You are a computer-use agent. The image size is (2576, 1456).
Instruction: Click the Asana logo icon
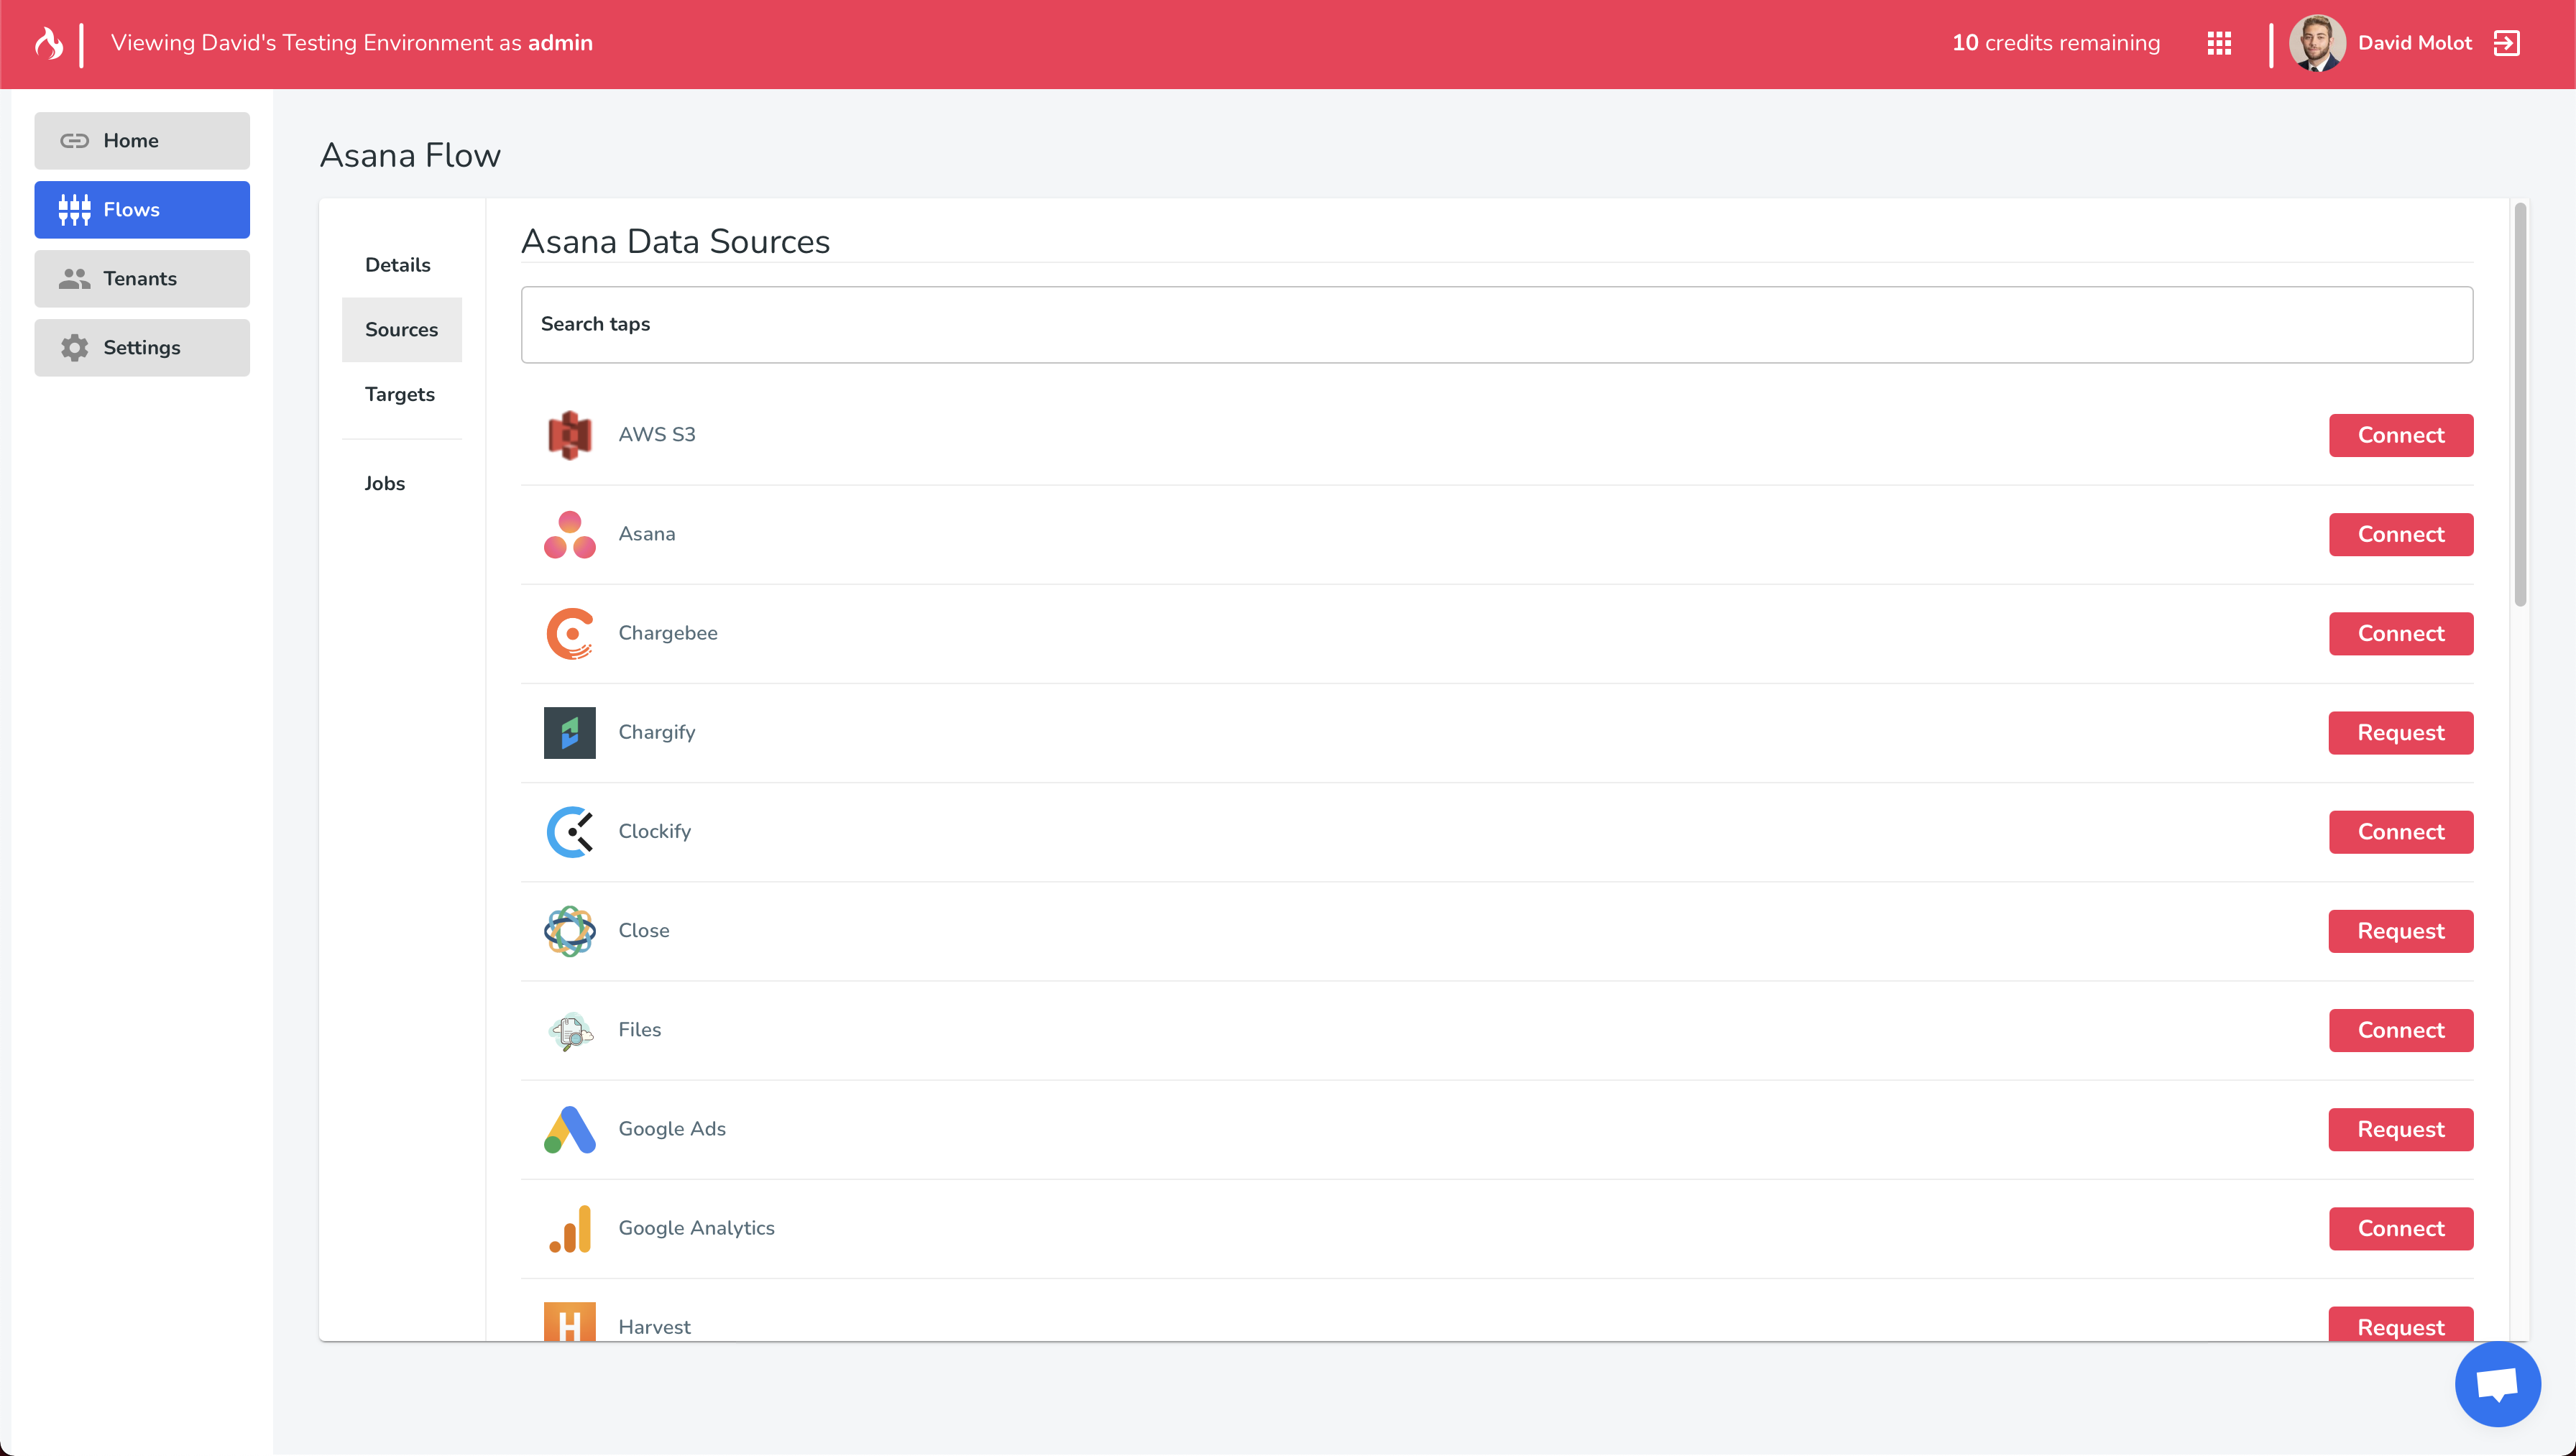(570, 534)
